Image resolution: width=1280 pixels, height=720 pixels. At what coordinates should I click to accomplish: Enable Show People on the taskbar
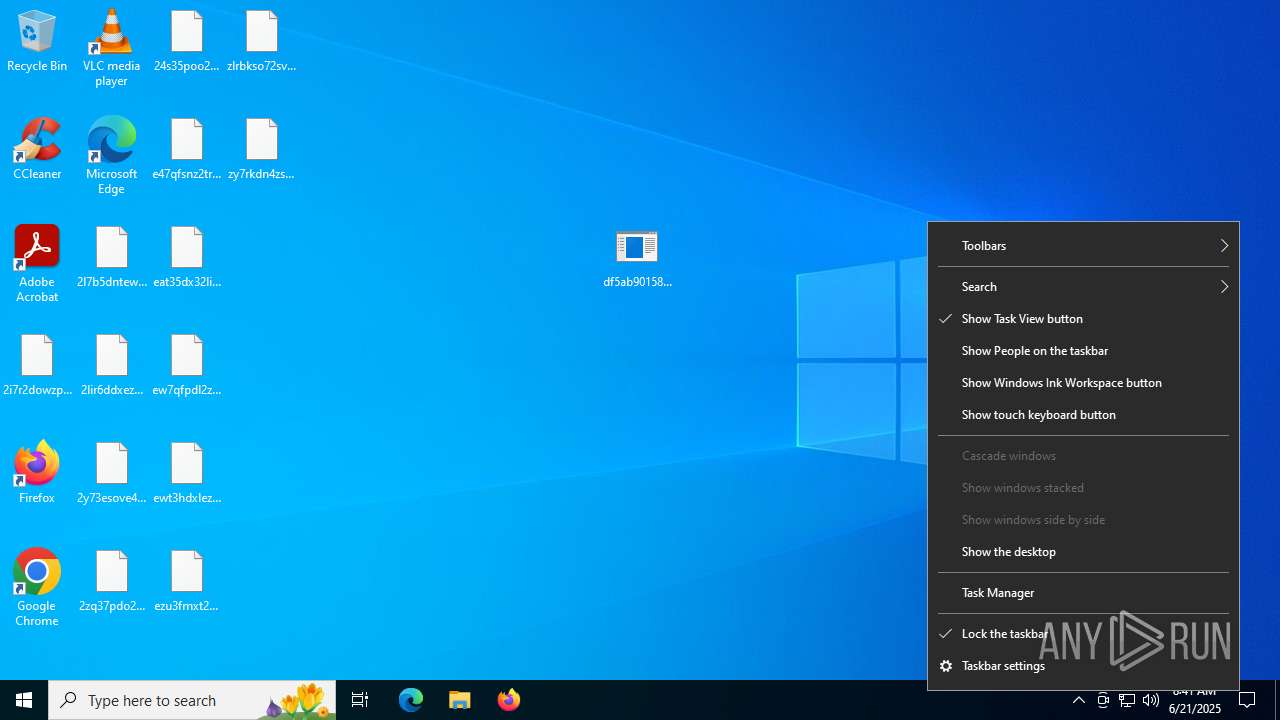tap(1083, 351)
